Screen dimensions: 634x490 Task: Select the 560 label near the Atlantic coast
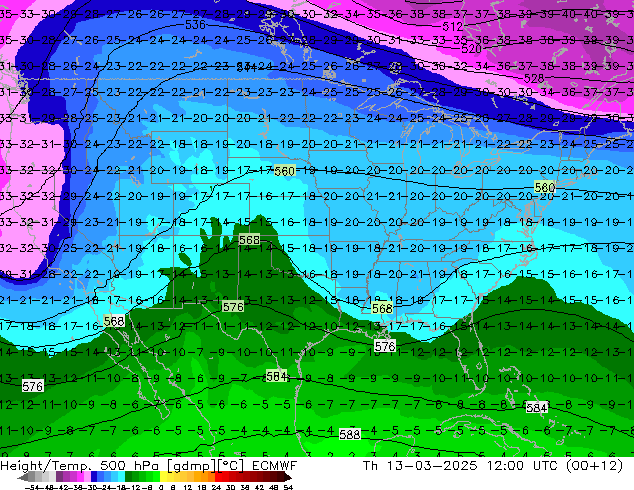tap(545, 187)
